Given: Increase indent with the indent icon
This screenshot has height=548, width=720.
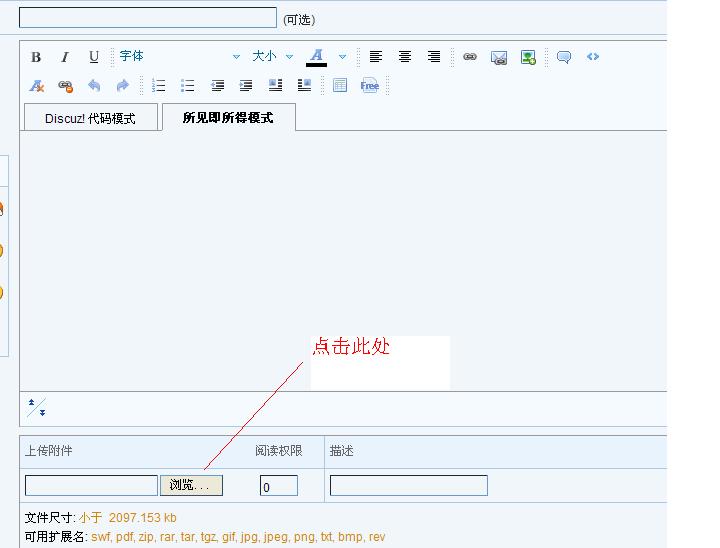Looking at the screenshot, I should coord(246,85).
